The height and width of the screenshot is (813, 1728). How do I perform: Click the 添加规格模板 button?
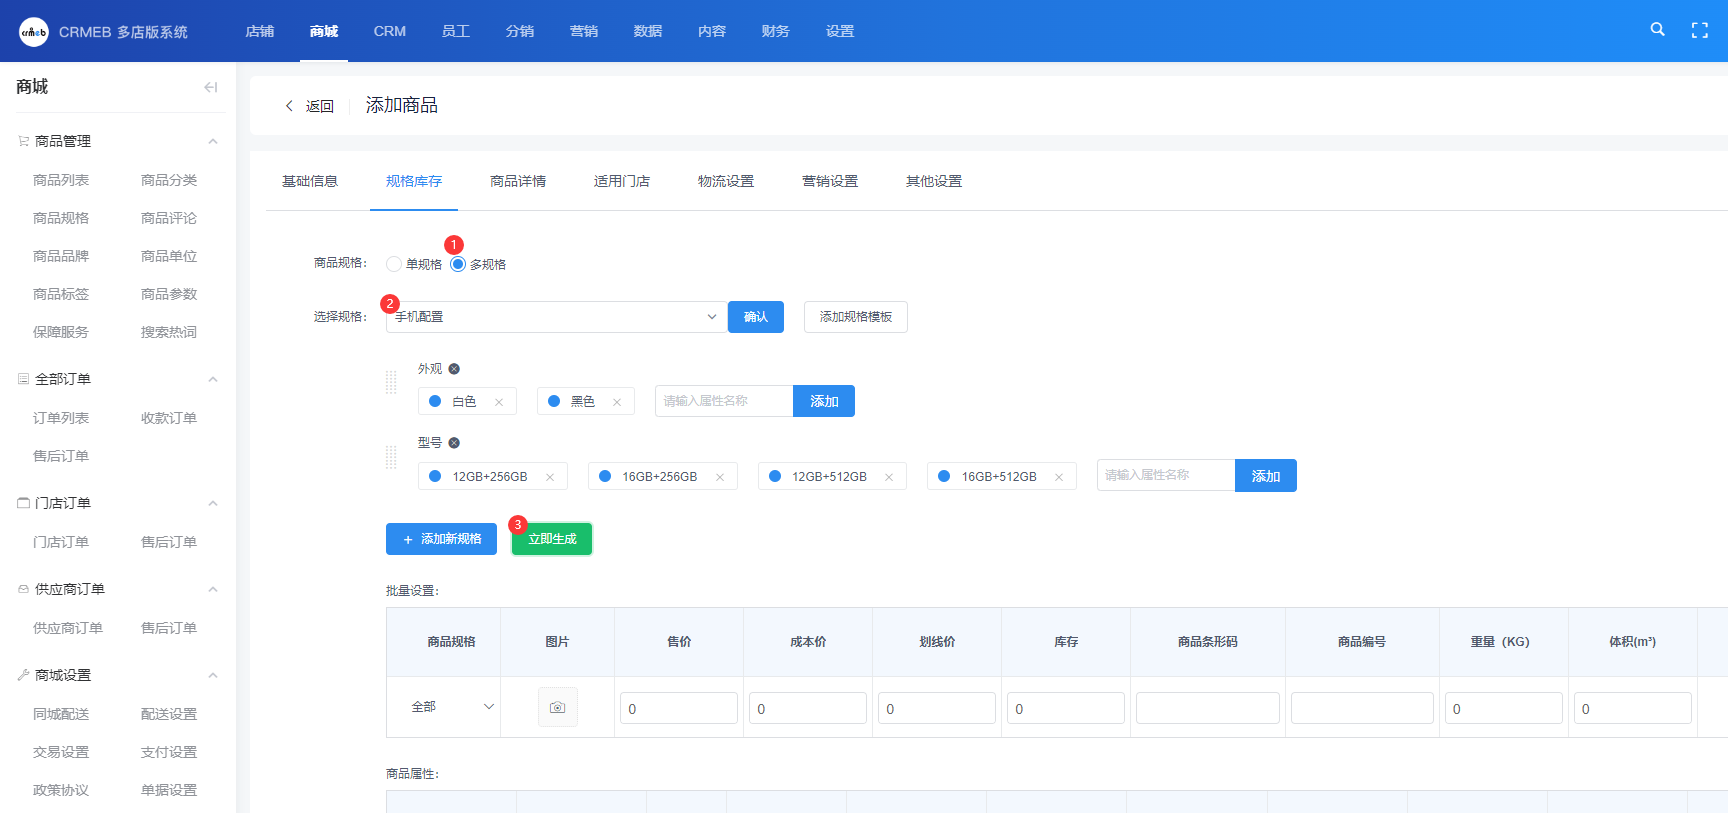pyautogui.click(x=855, y=317)
